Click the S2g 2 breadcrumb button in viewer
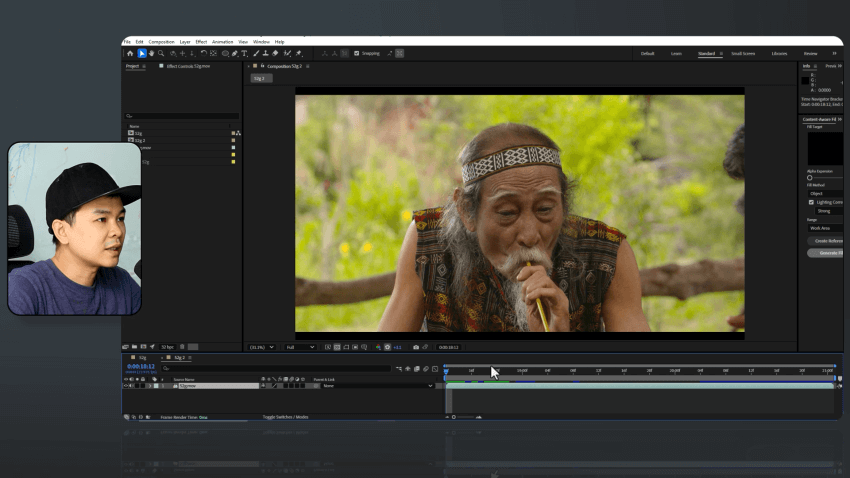The height and width of the screenshot is (478, 850). click(261, 79)
